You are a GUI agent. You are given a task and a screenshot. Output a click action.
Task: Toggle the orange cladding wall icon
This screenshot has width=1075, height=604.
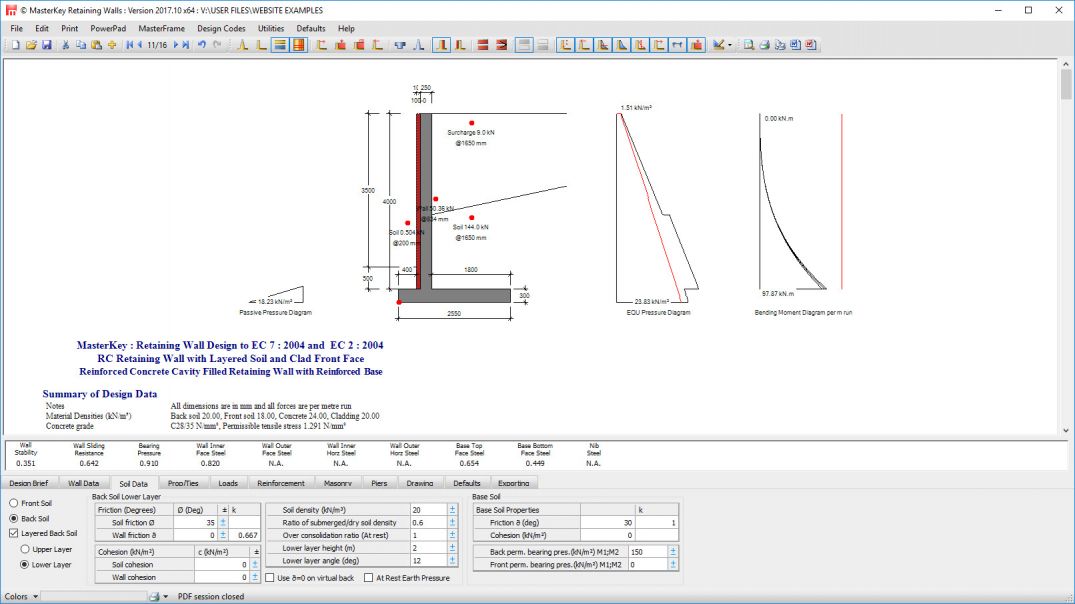pyautogui.click(x=299, y=45)
